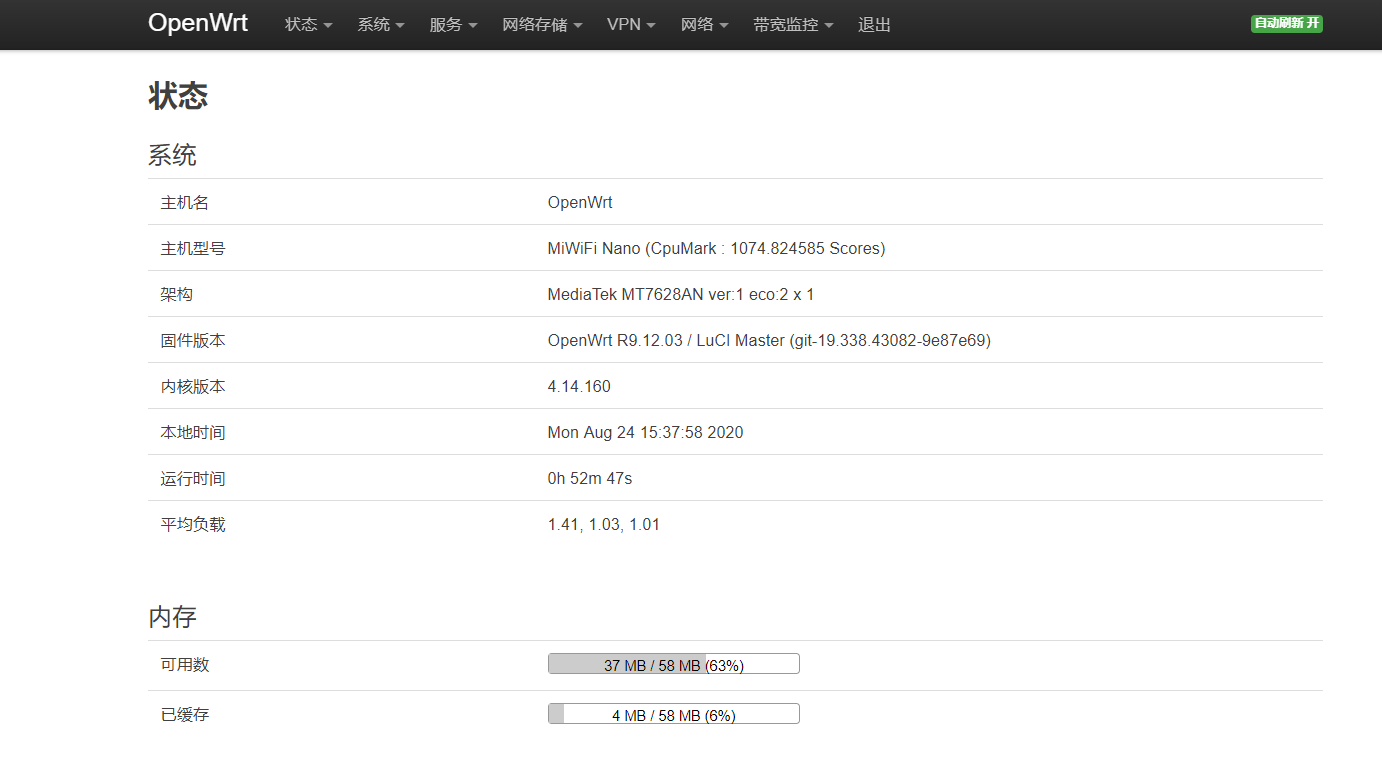Click the 主机型号 row label

click(193, 249)
